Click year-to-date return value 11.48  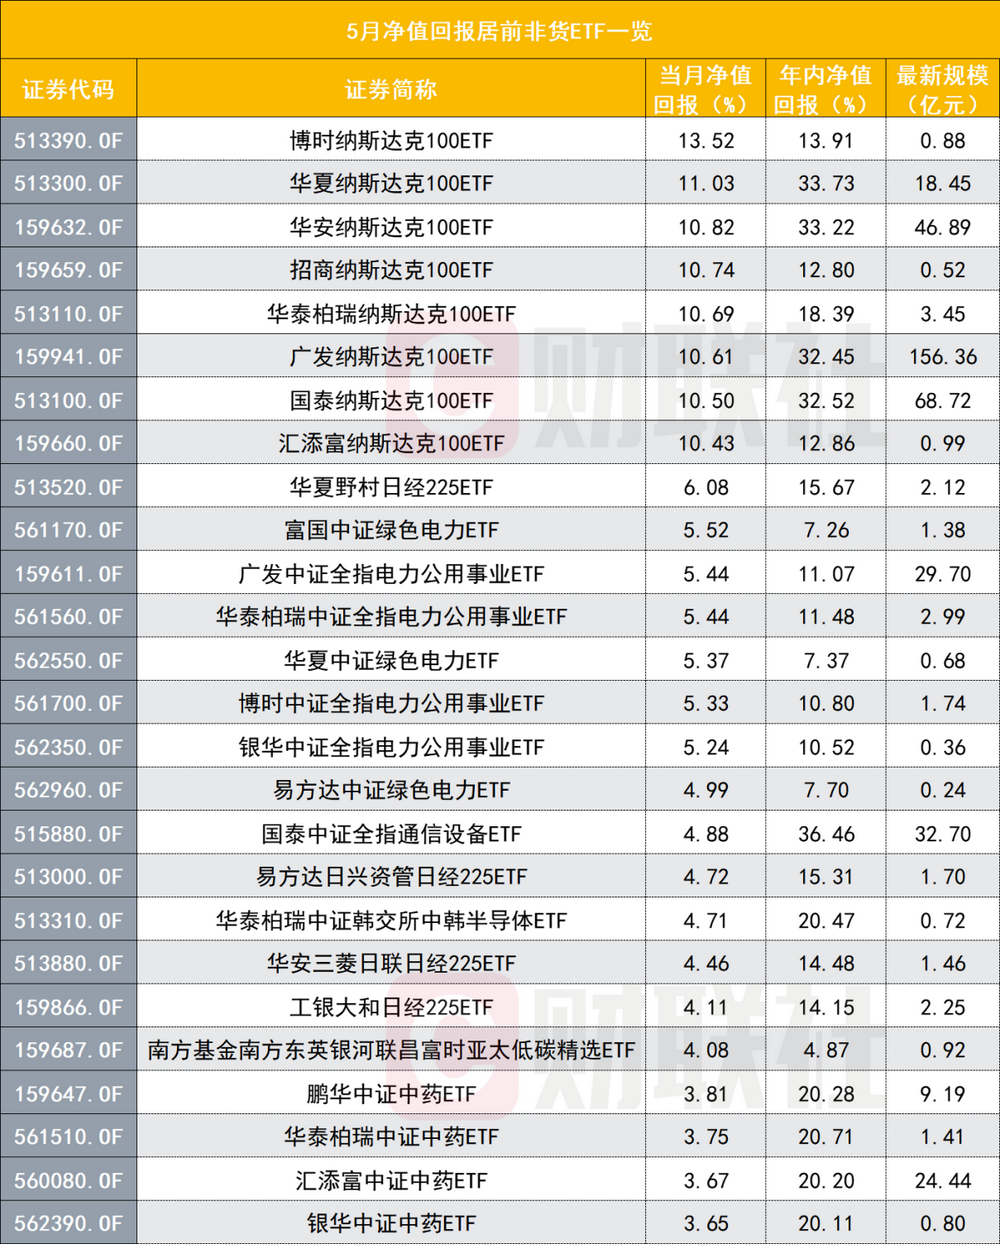pos(826,617)
